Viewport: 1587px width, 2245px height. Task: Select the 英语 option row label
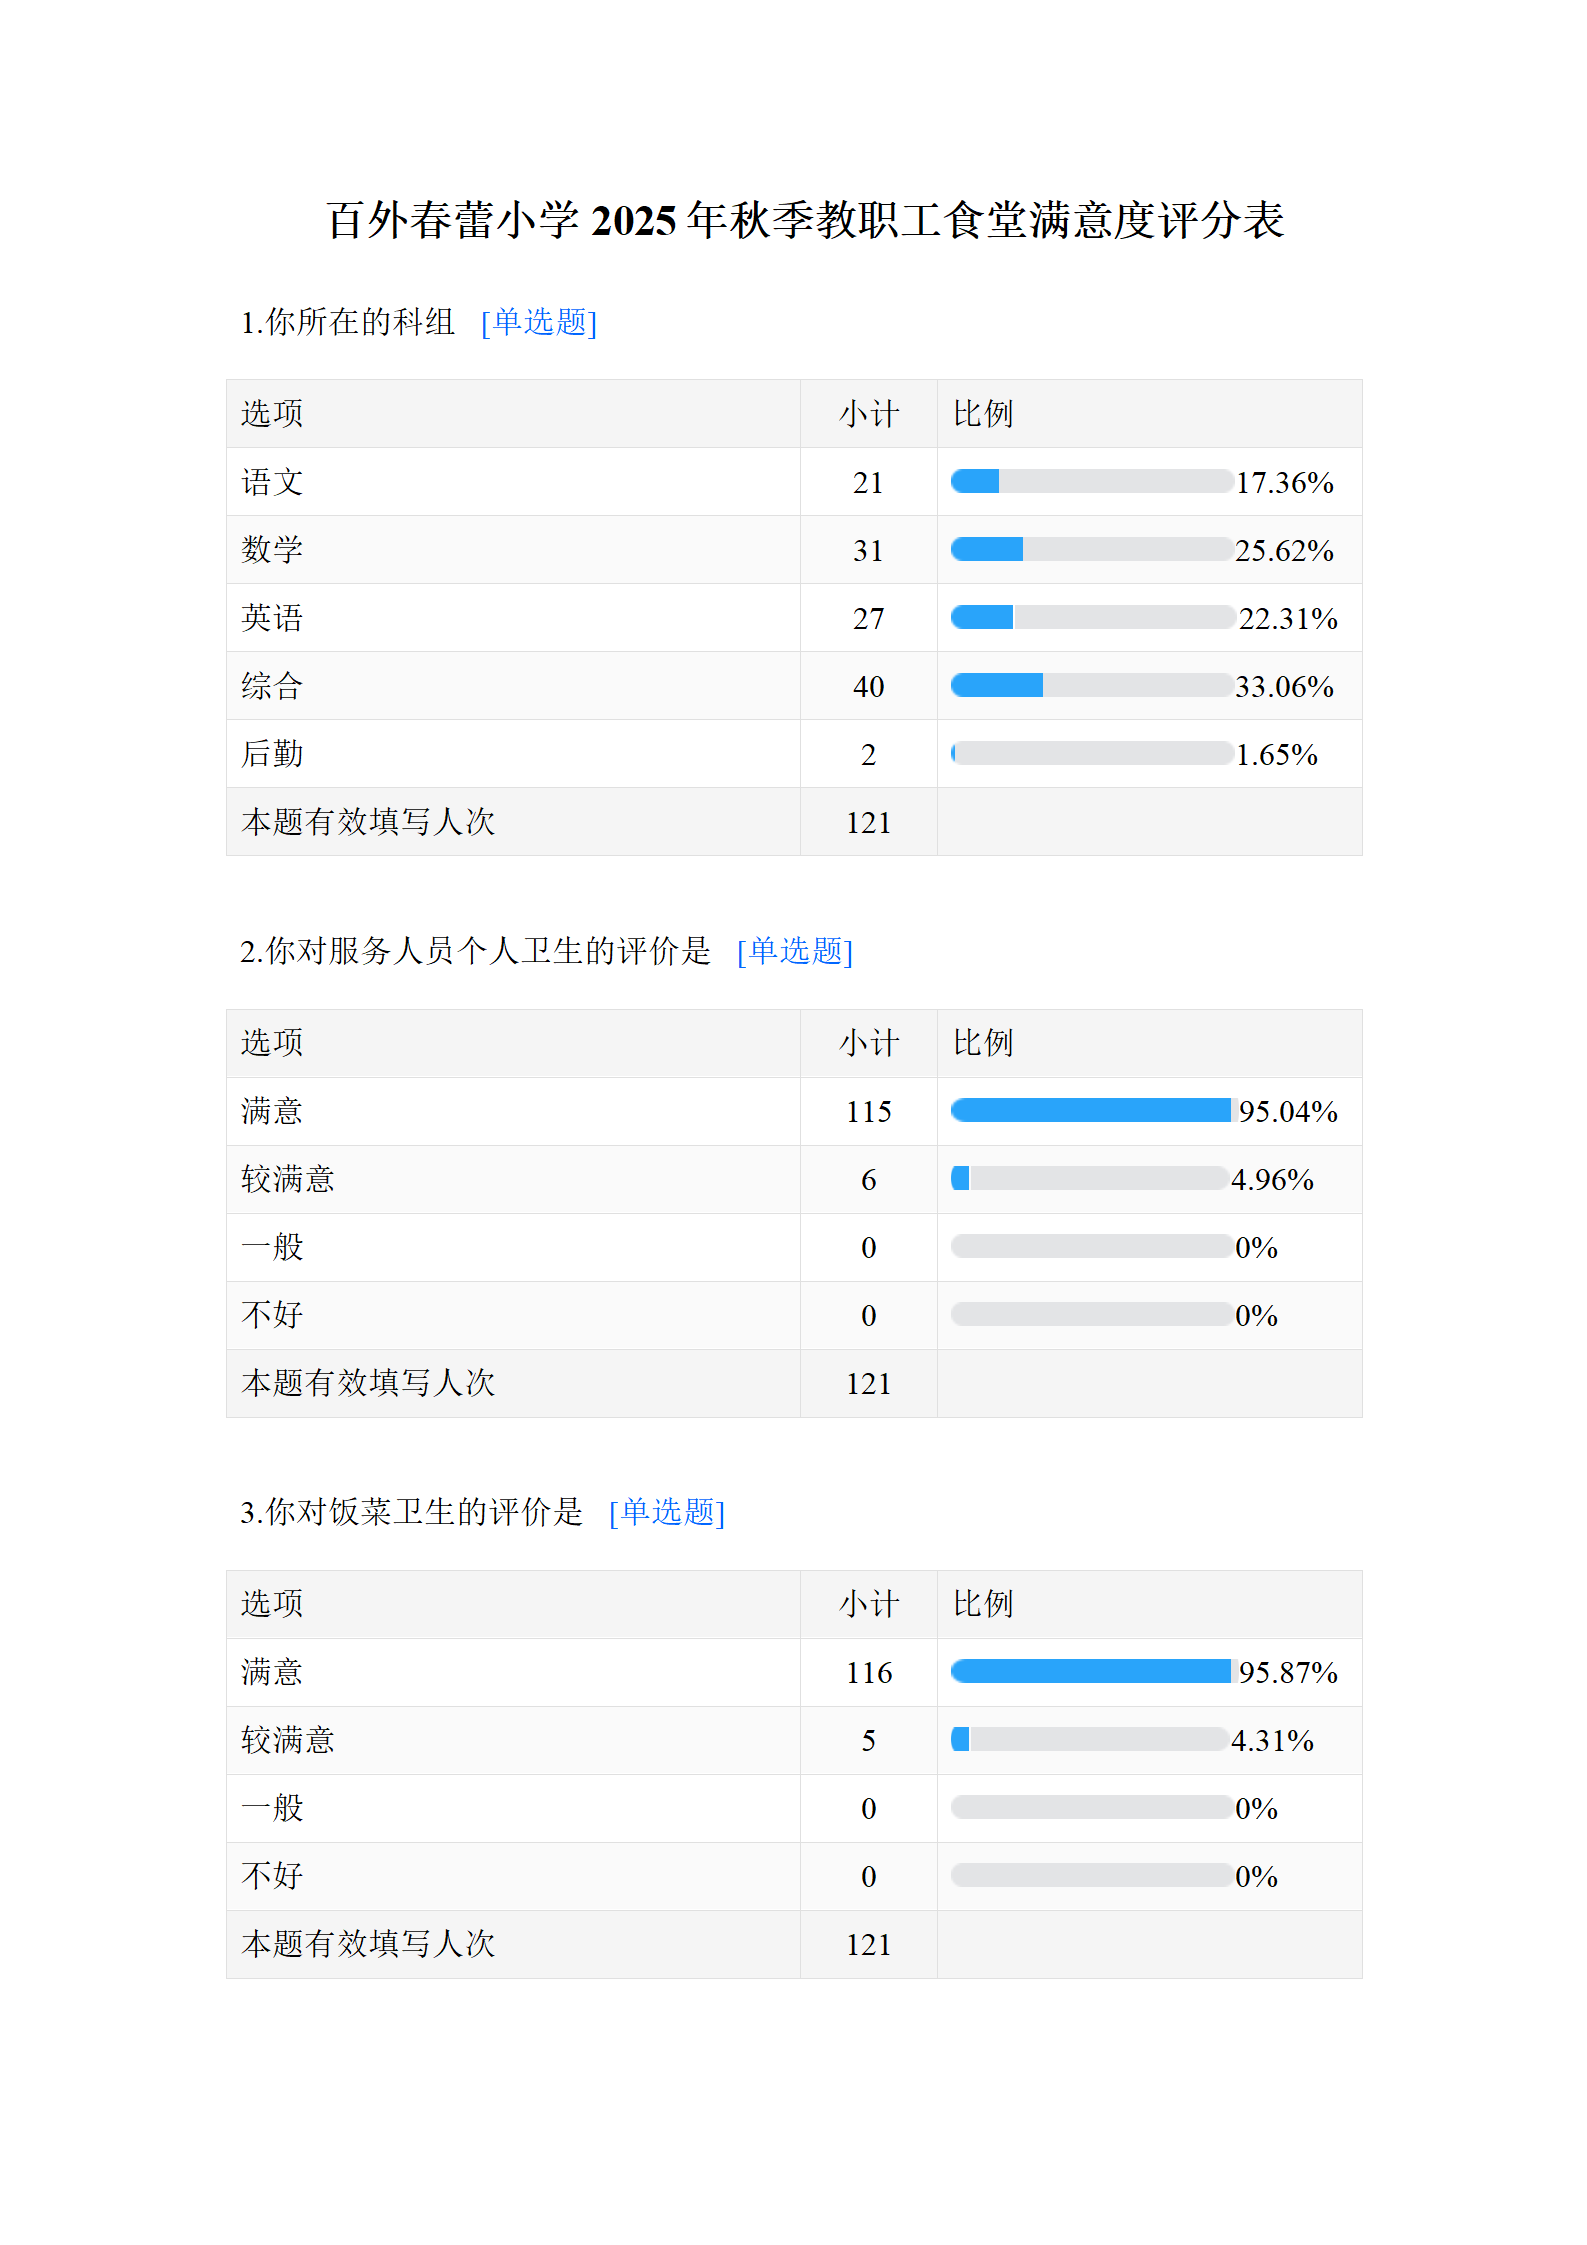272,618
